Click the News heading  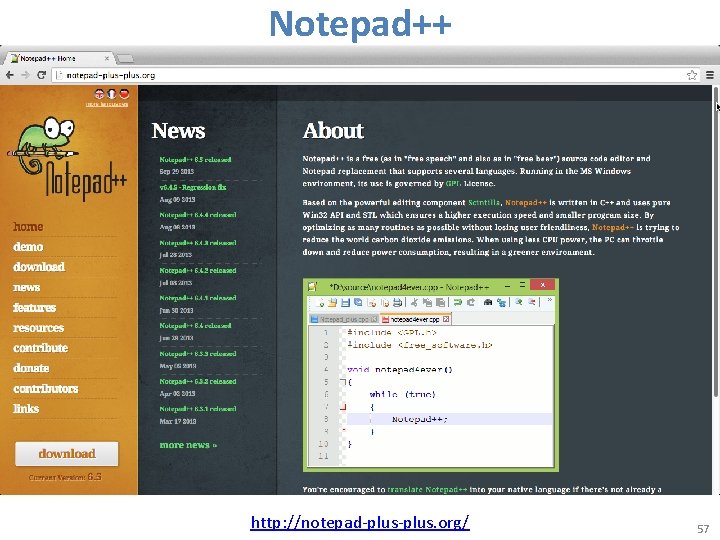pyautogui.click(x=179, y=131)
